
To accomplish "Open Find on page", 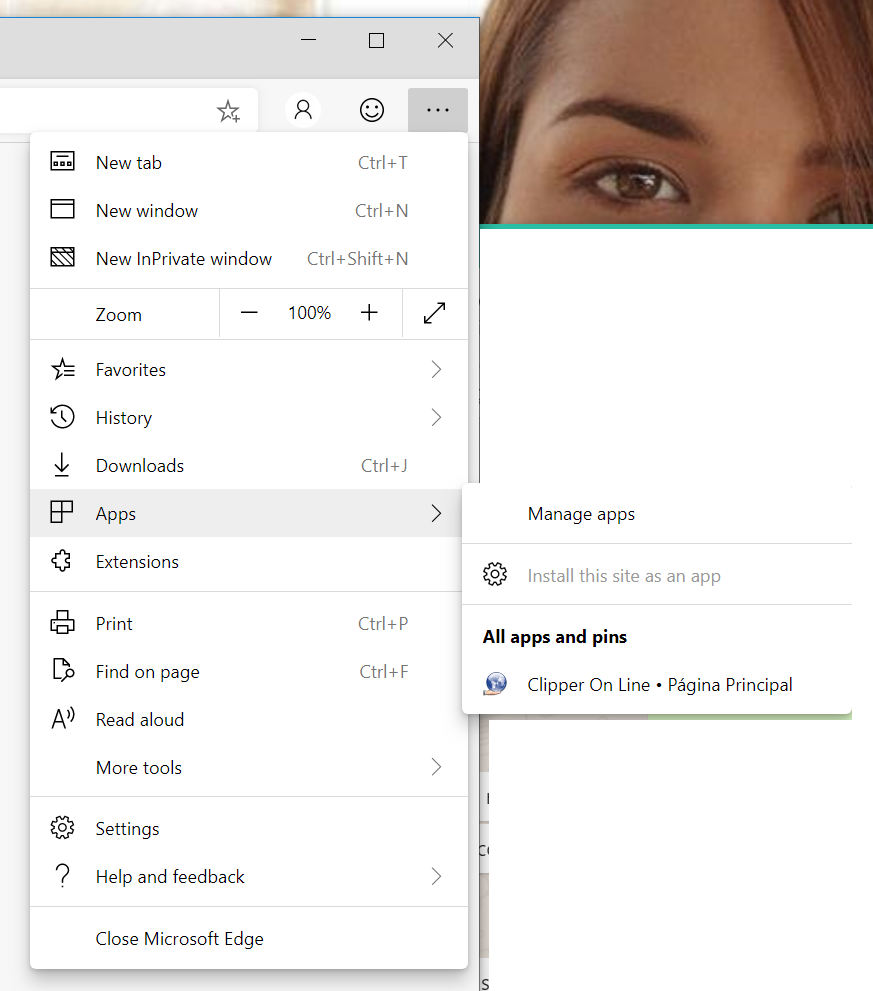I will click(x=148, y=672).
